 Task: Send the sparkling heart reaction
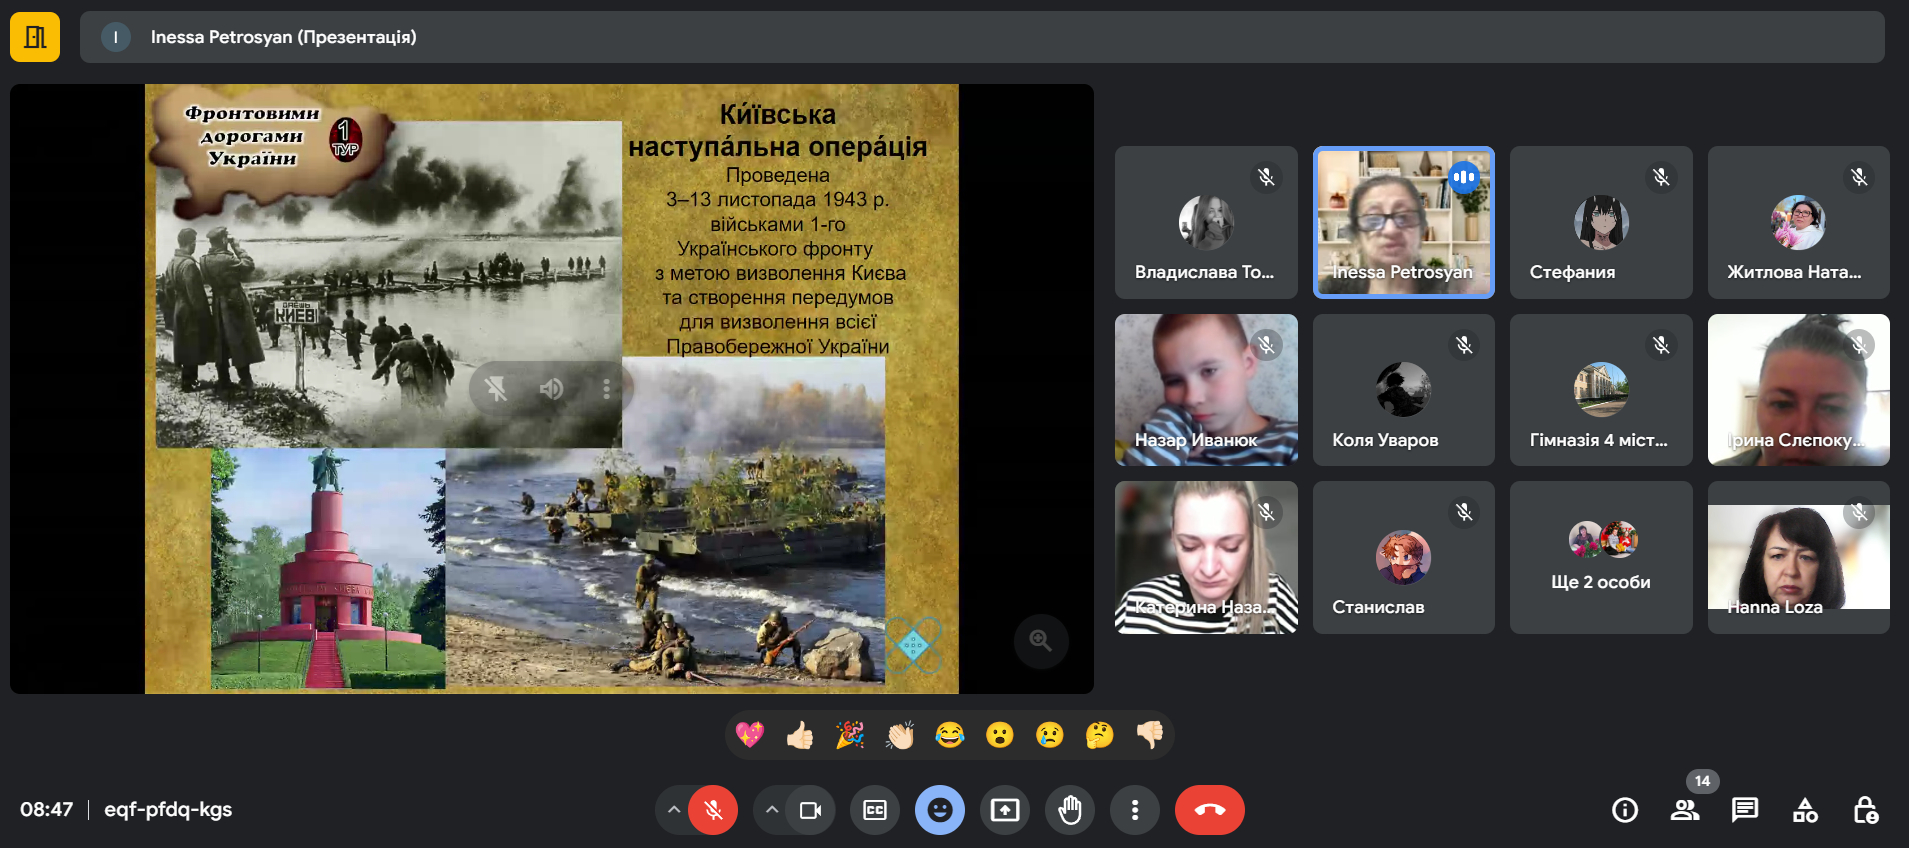[750, 736]
